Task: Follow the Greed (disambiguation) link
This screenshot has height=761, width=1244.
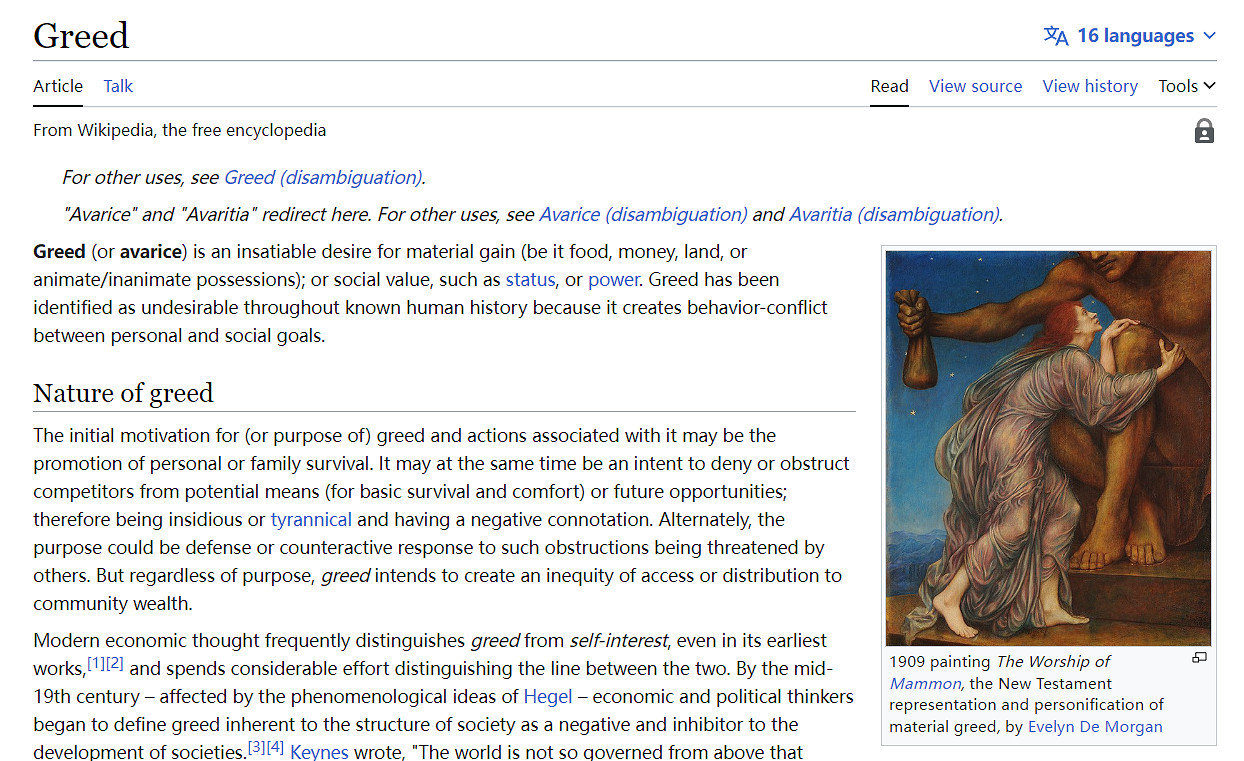Action: [323, 177]
